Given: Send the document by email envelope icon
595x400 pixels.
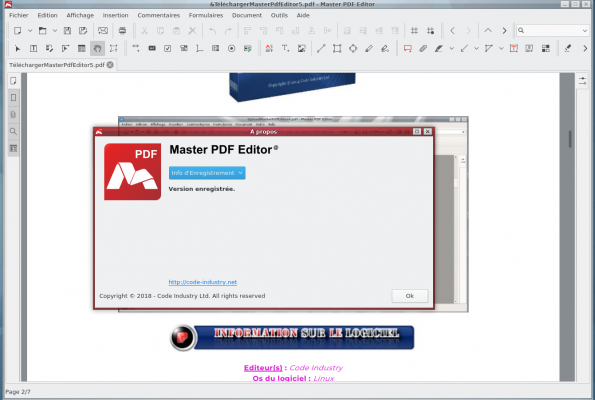Looking at the screenshot, I should (103, 31).
